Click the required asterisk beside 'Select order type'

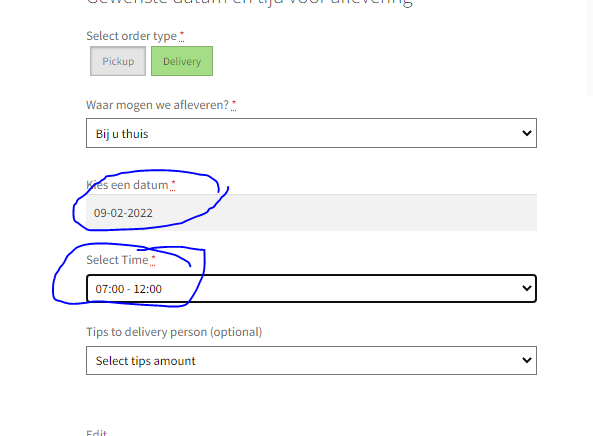[x=182, y=36]
